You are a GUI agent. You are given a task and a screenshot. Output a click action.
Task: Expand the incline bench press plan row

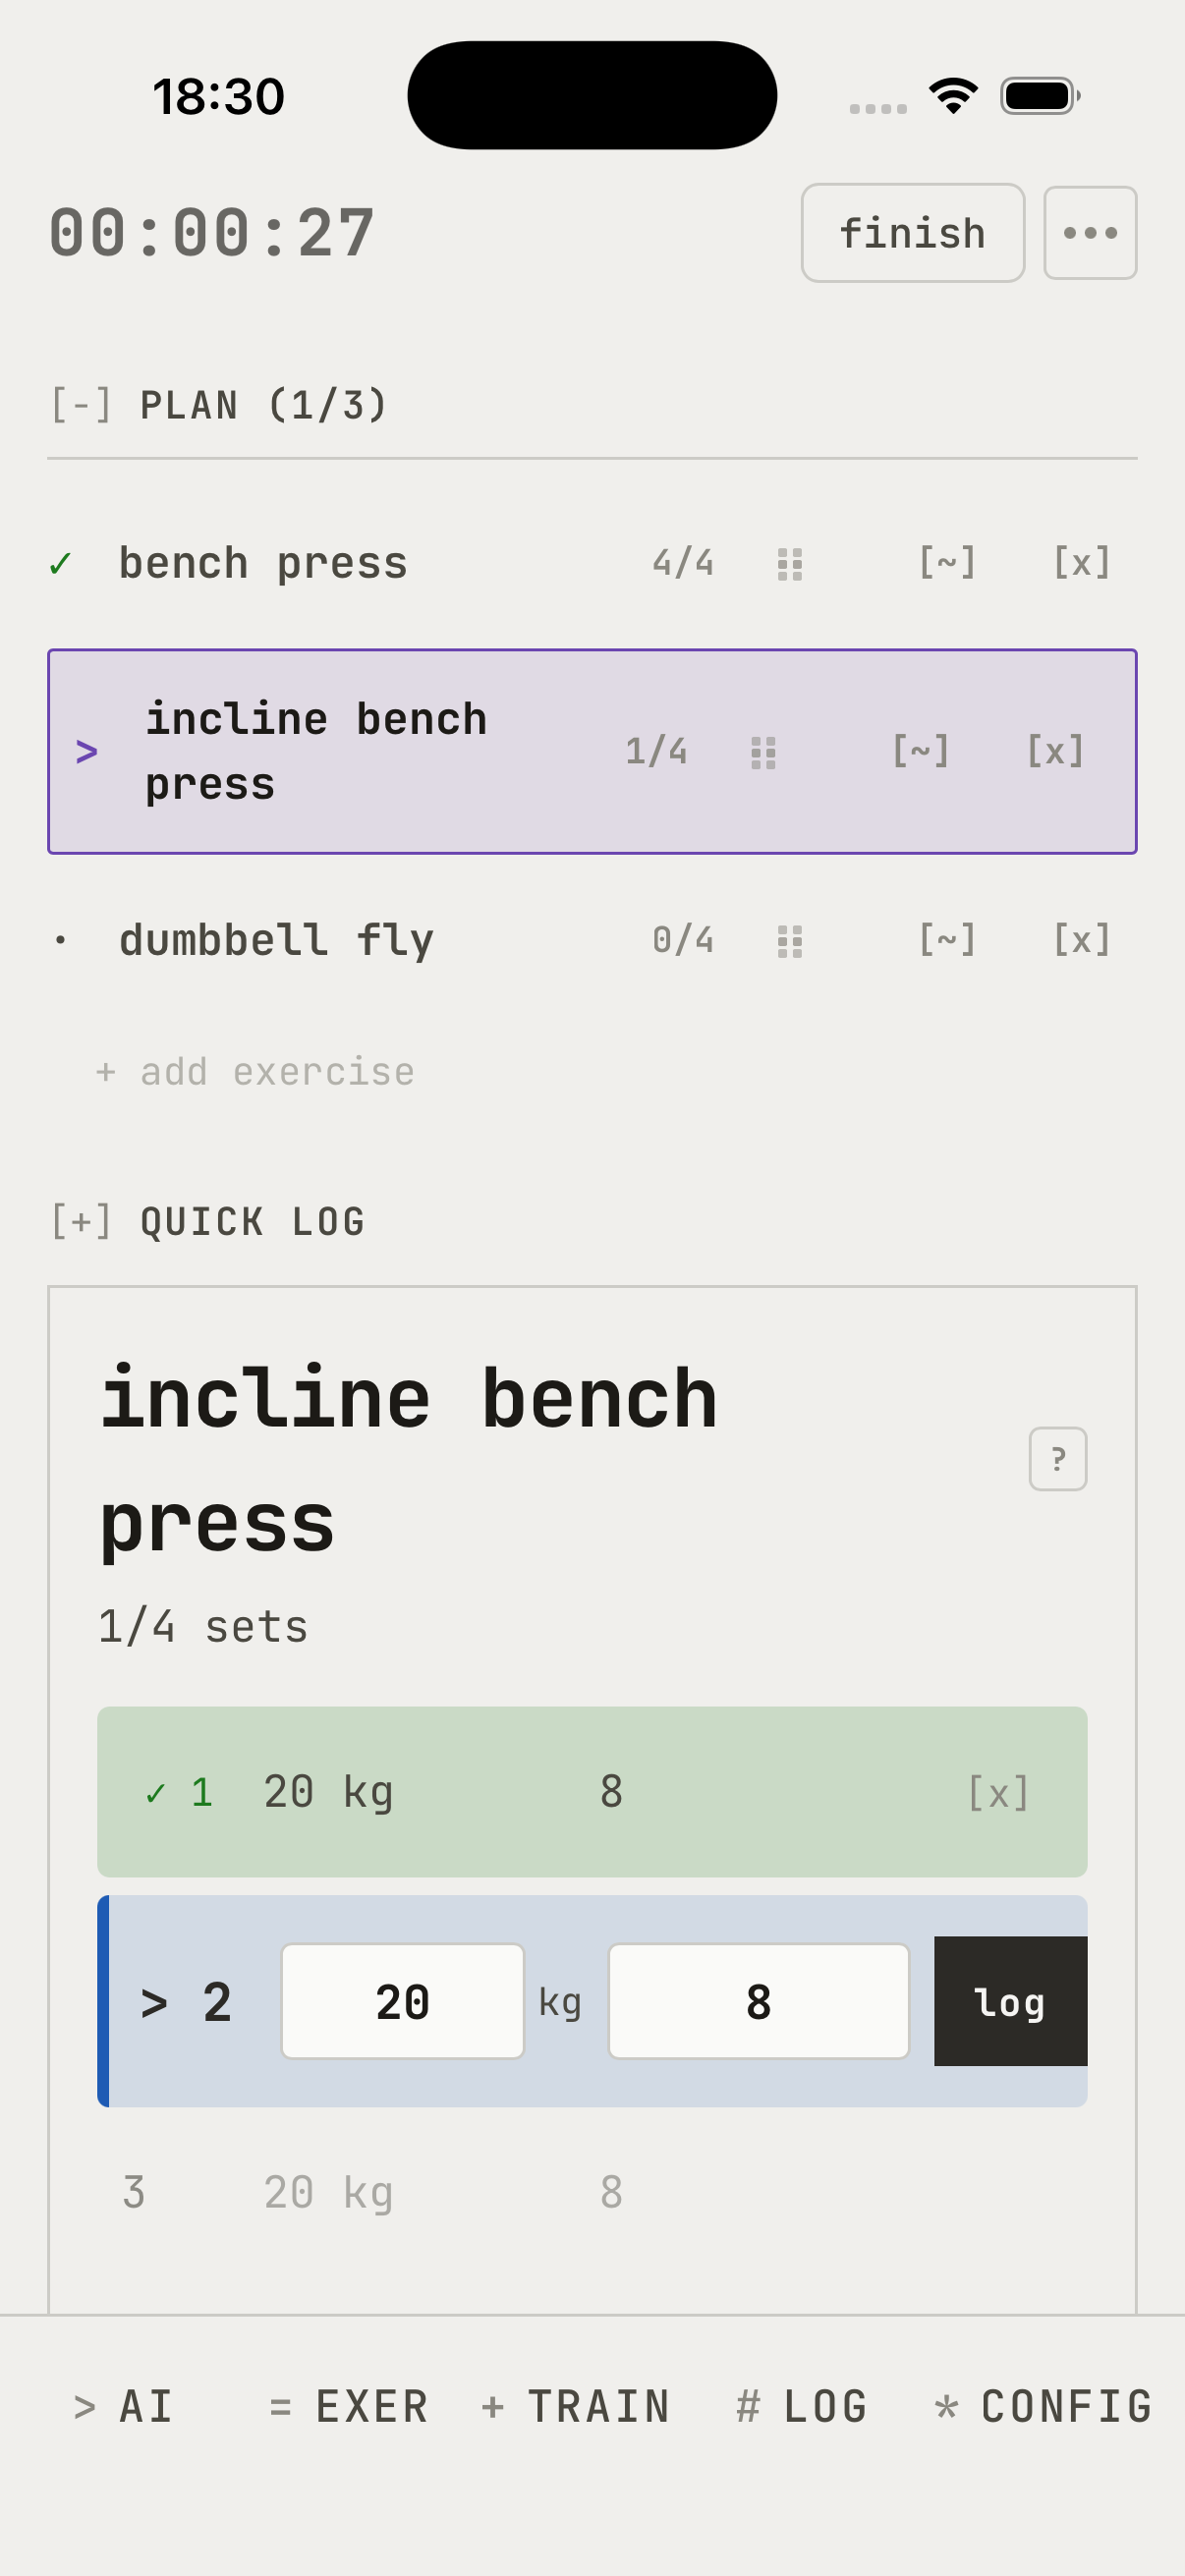tap(87, 751)
